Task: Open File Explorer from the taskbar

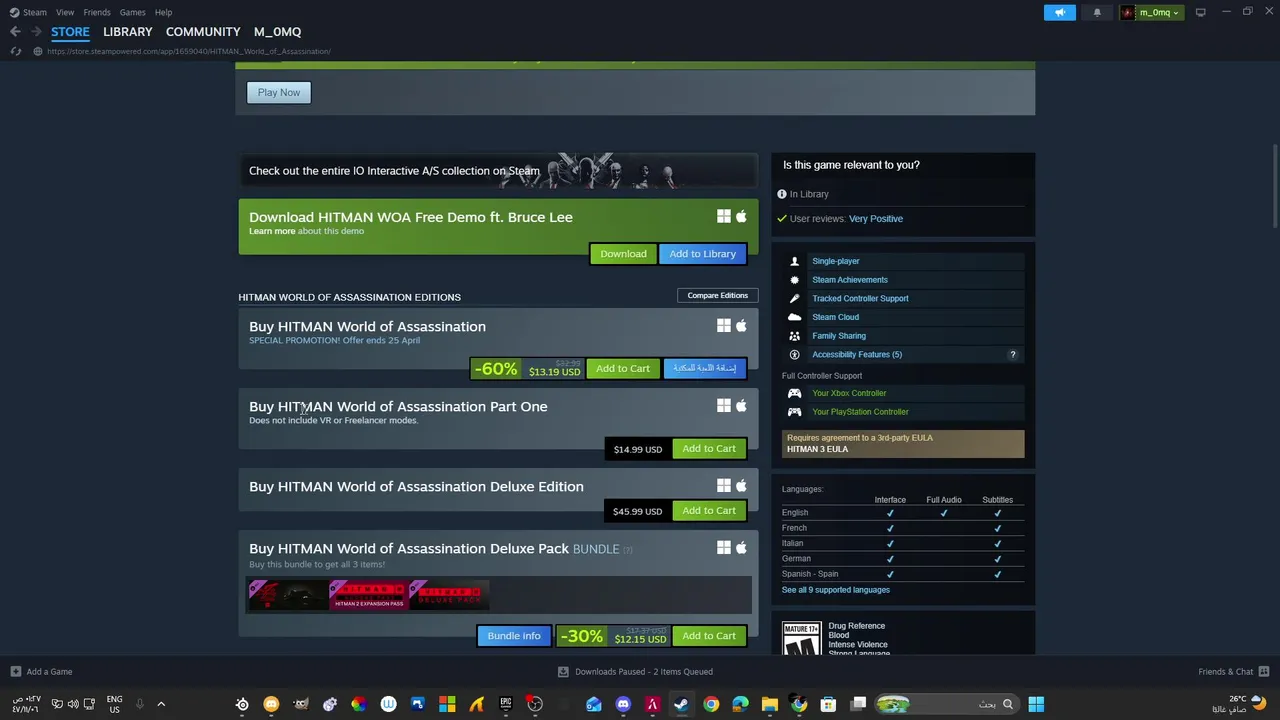Action: 769,704
